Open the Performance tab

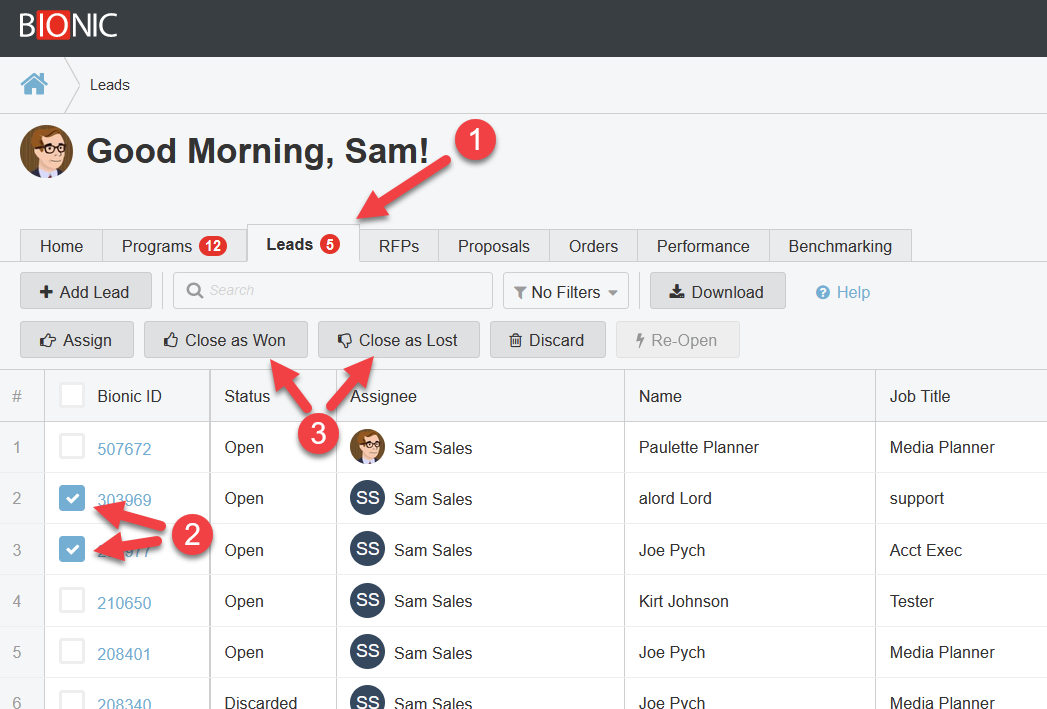pos(702,246)
